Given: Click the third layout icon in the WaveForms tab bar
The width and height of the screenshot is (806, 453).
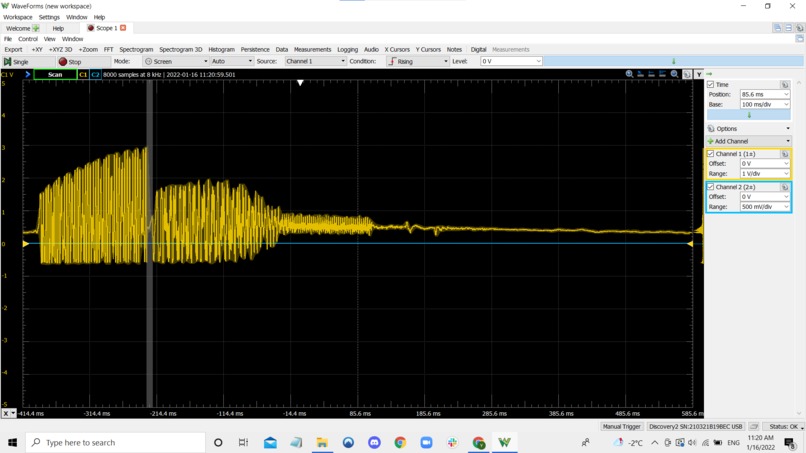Looking at the screenshot, I should tap(799, 28).
